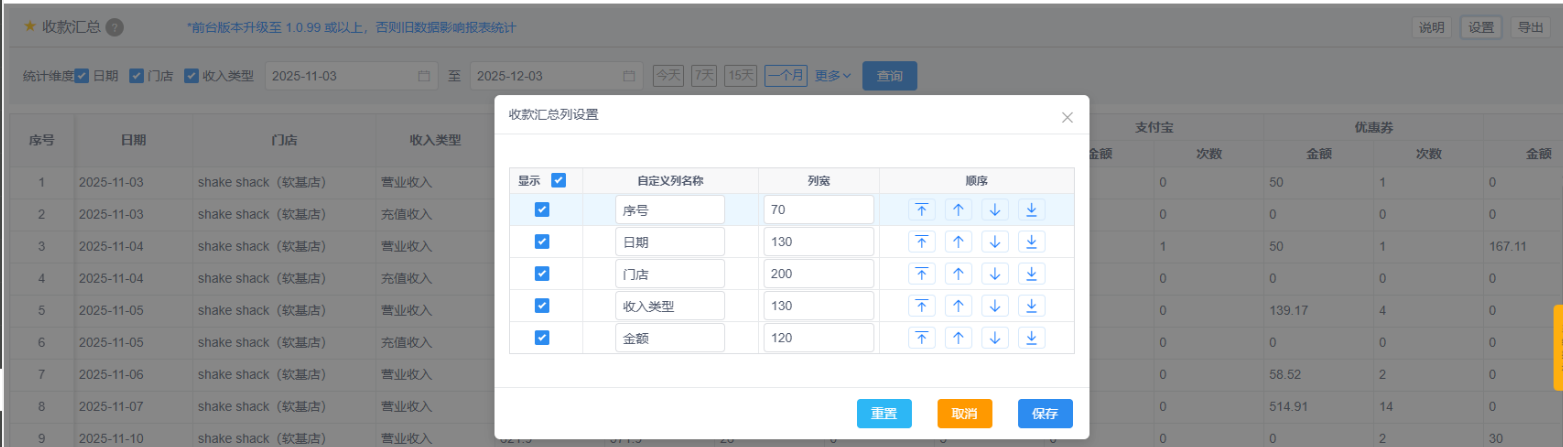This screenshot has height=447, width=1563.
Task: Uncheck the 金额 row display checkbox
Action: [x=541, y=337]
